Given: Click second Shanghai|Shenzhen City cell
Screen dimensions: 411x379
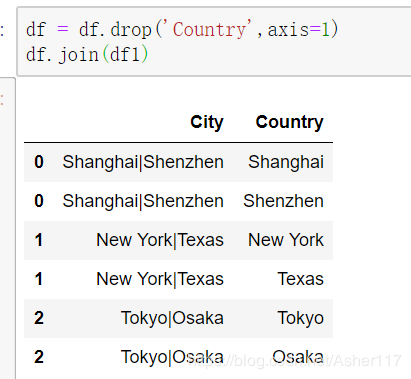Looking at the screenshot, I should (143, 201).
